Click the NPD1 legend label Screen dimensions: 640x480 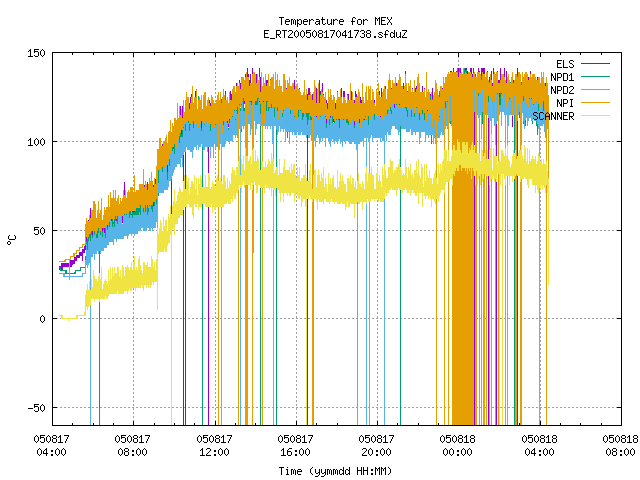tap(562, 77)
